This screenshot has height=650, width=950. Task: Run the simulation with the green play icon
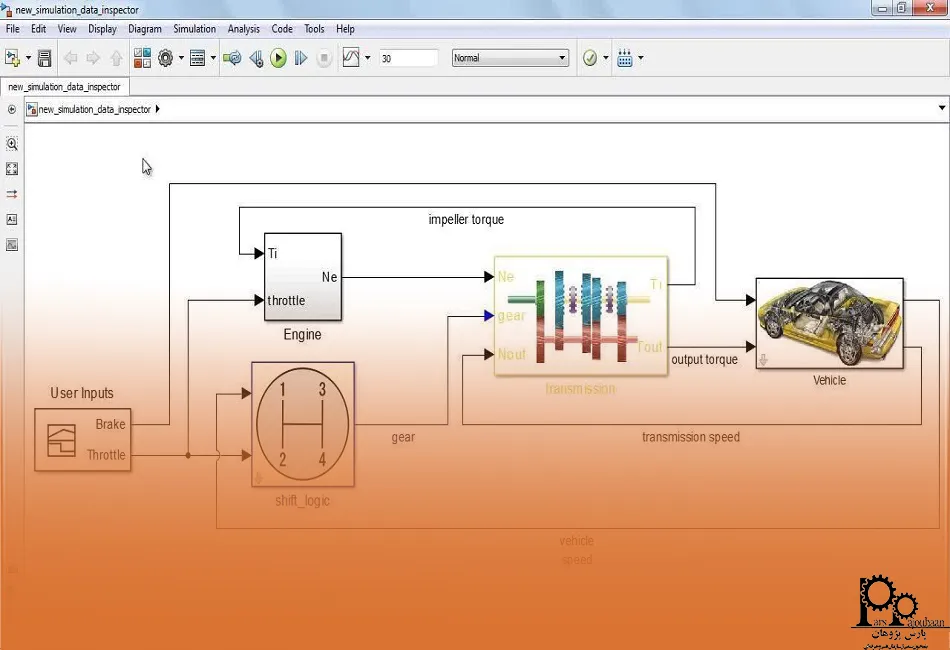pyautogui.click(x=279, y=58)
